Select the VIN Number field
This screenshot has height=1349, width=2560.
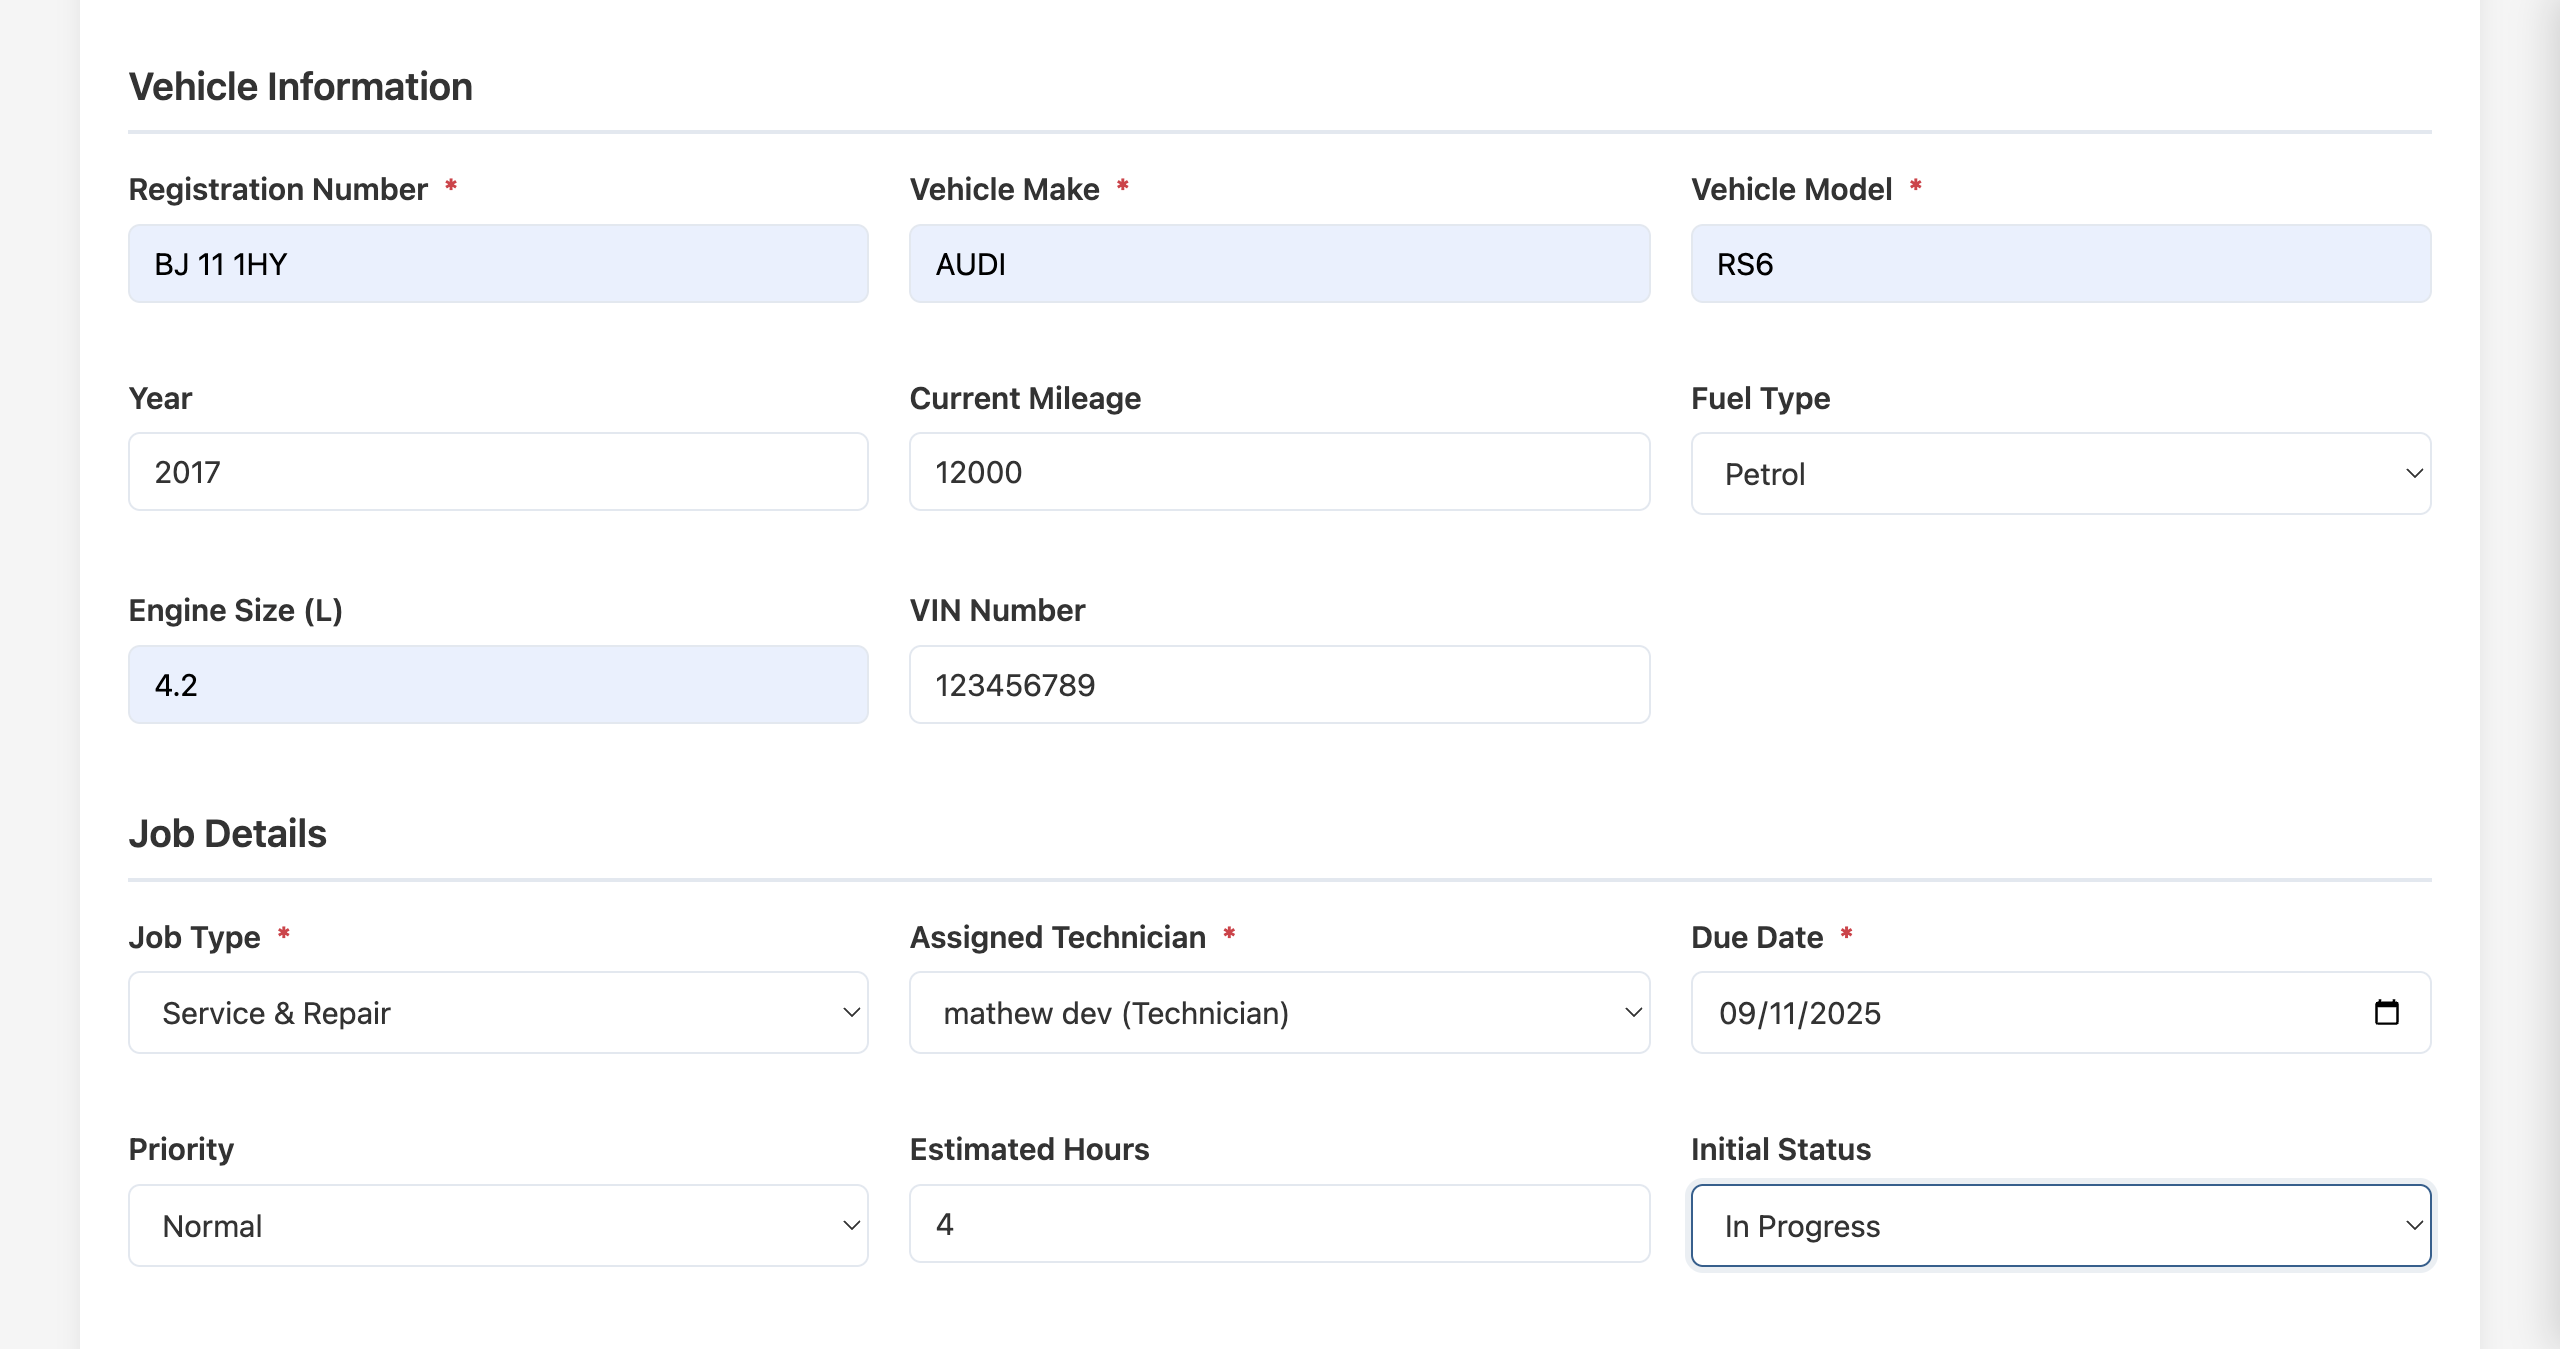(x=1279, y=684)
